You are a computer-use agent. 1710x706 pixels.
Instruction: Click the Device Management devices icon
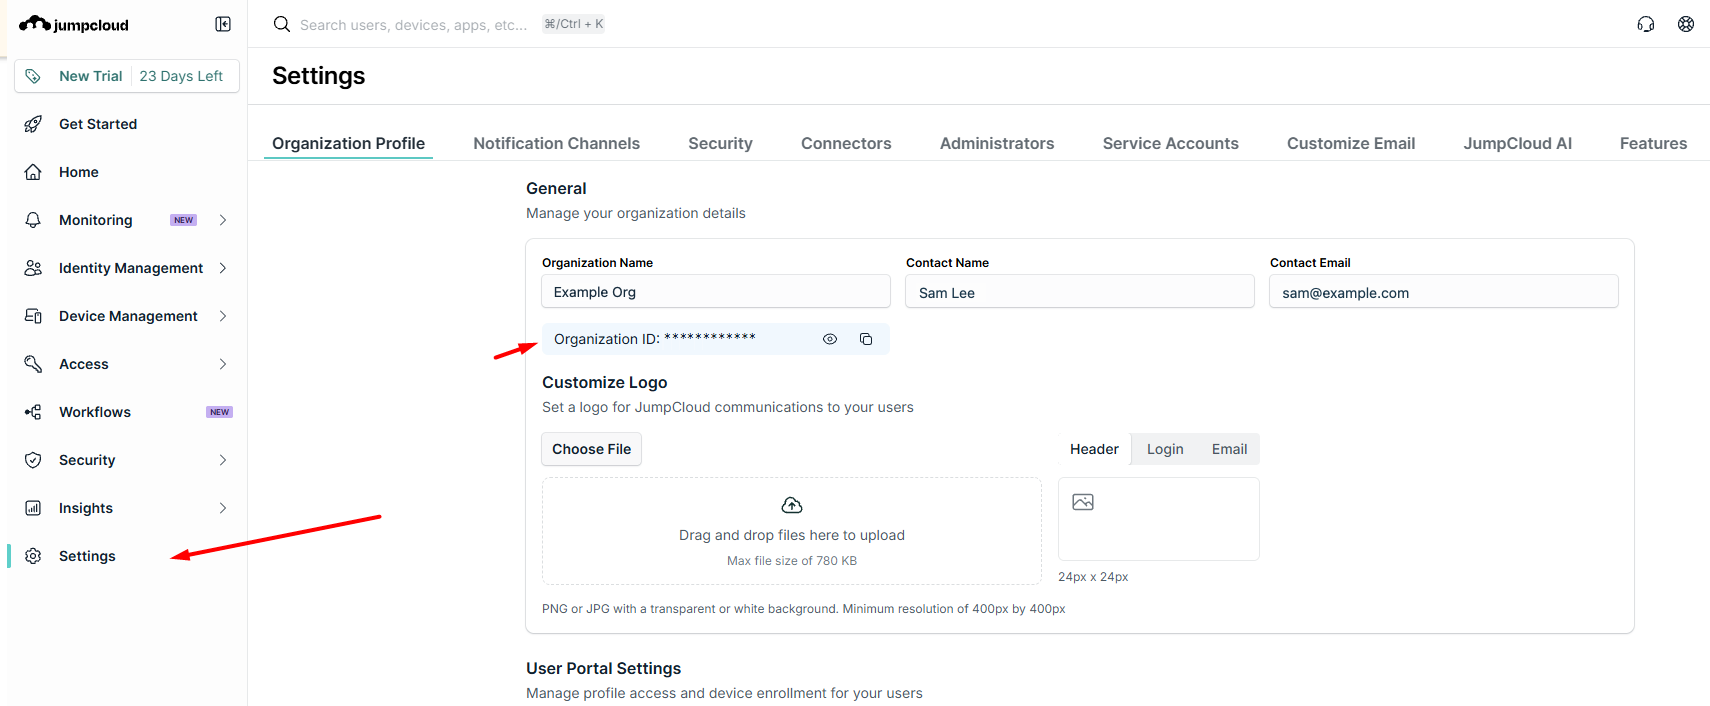point(33,316)
